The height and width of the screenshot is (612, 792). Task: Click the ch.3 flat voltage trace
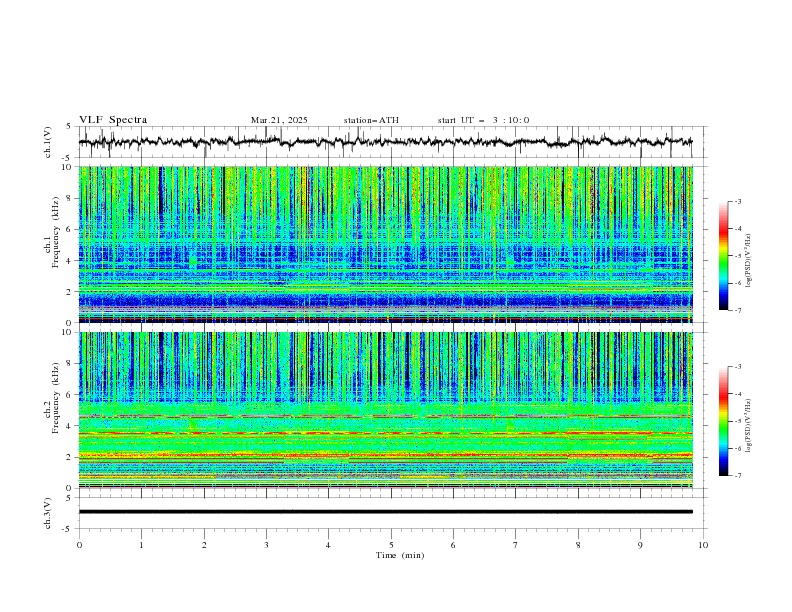pyautogui.click(x=385, y=512)
